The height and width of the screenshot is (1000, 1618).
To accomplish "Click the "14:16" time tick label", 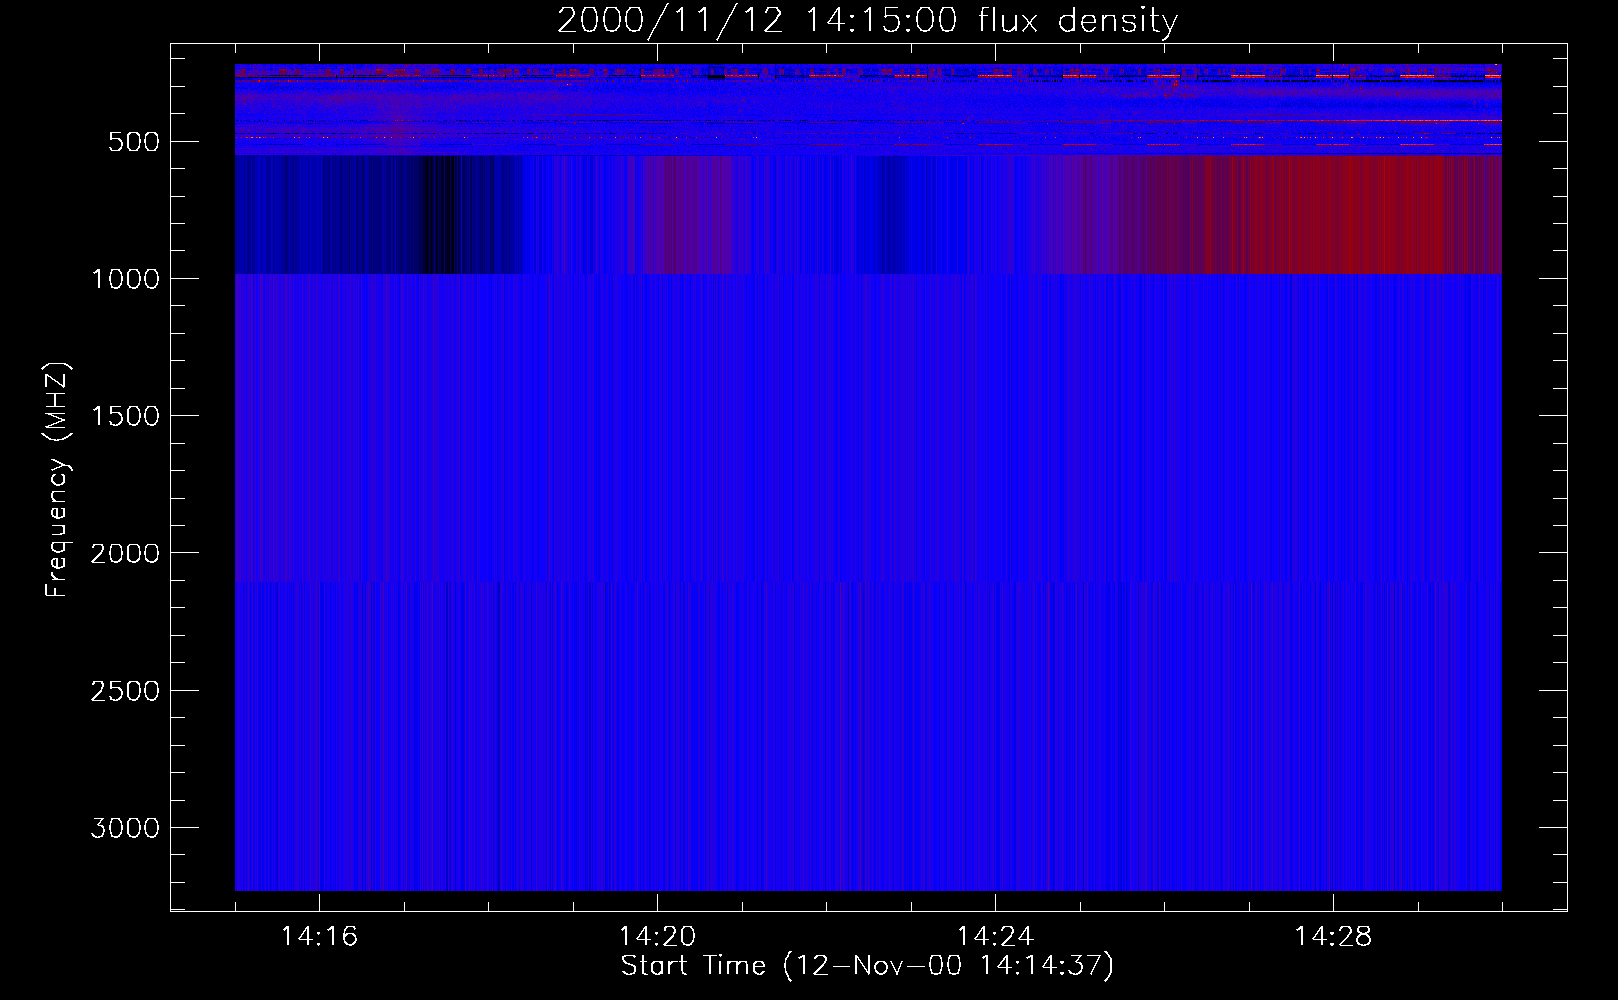I will [319, 937].
